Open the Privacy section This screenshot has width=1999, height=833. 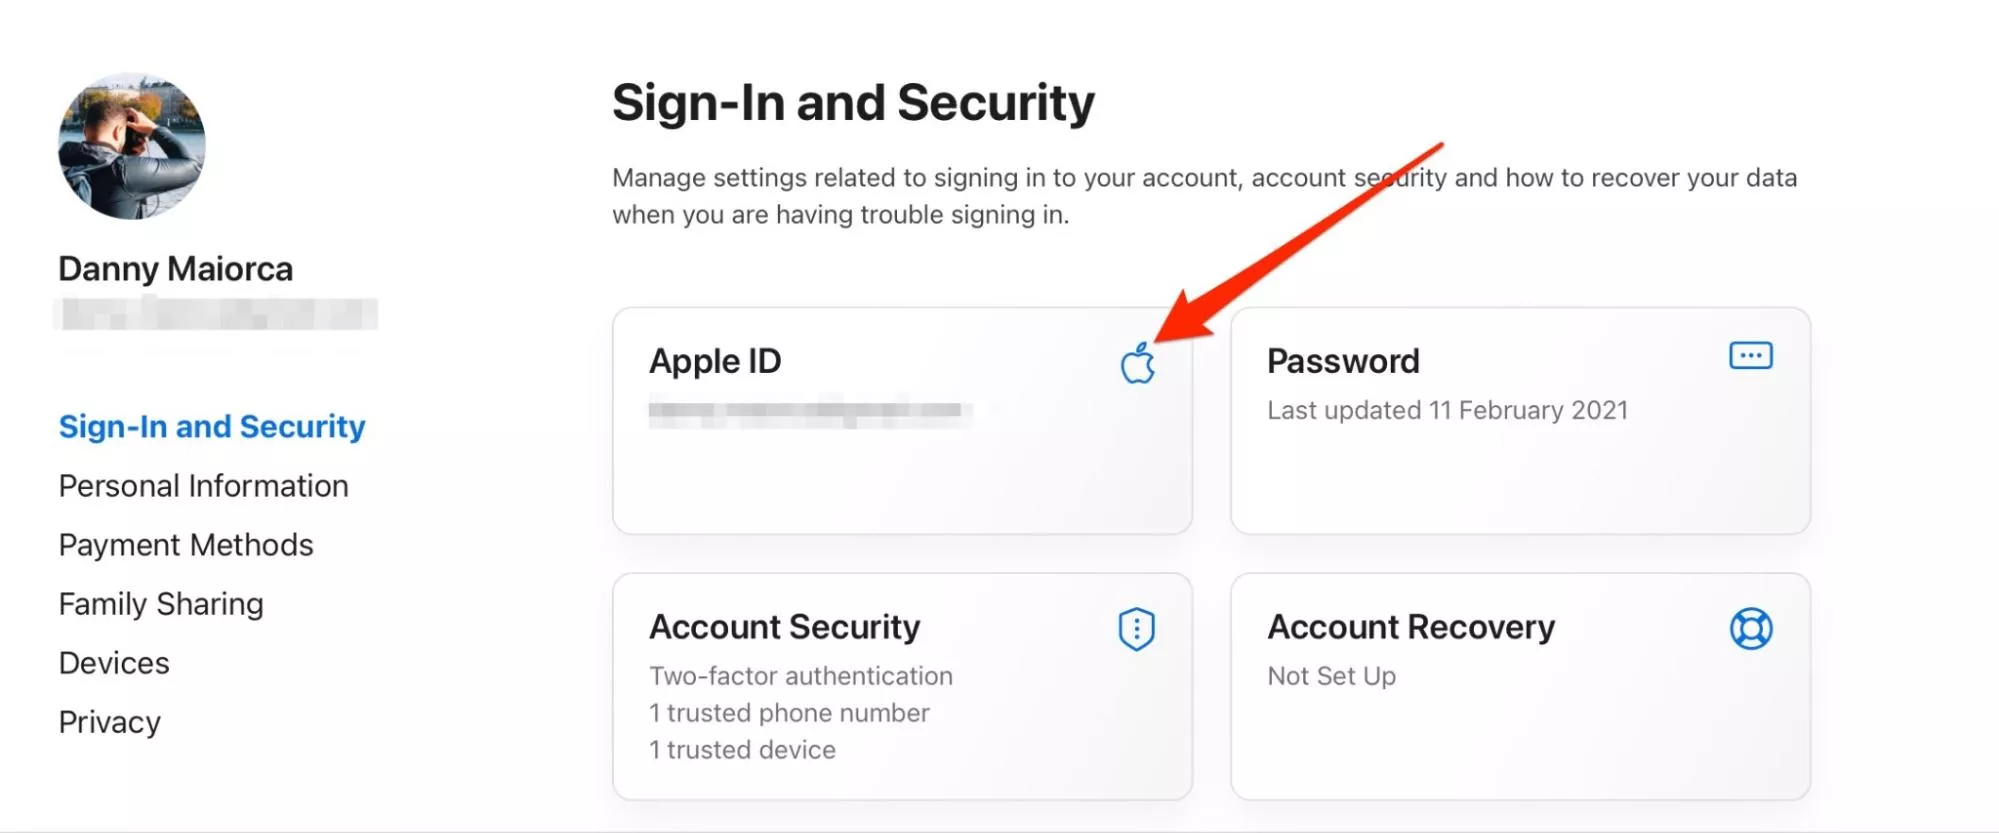pyautogui.click(x=110, y=722)
